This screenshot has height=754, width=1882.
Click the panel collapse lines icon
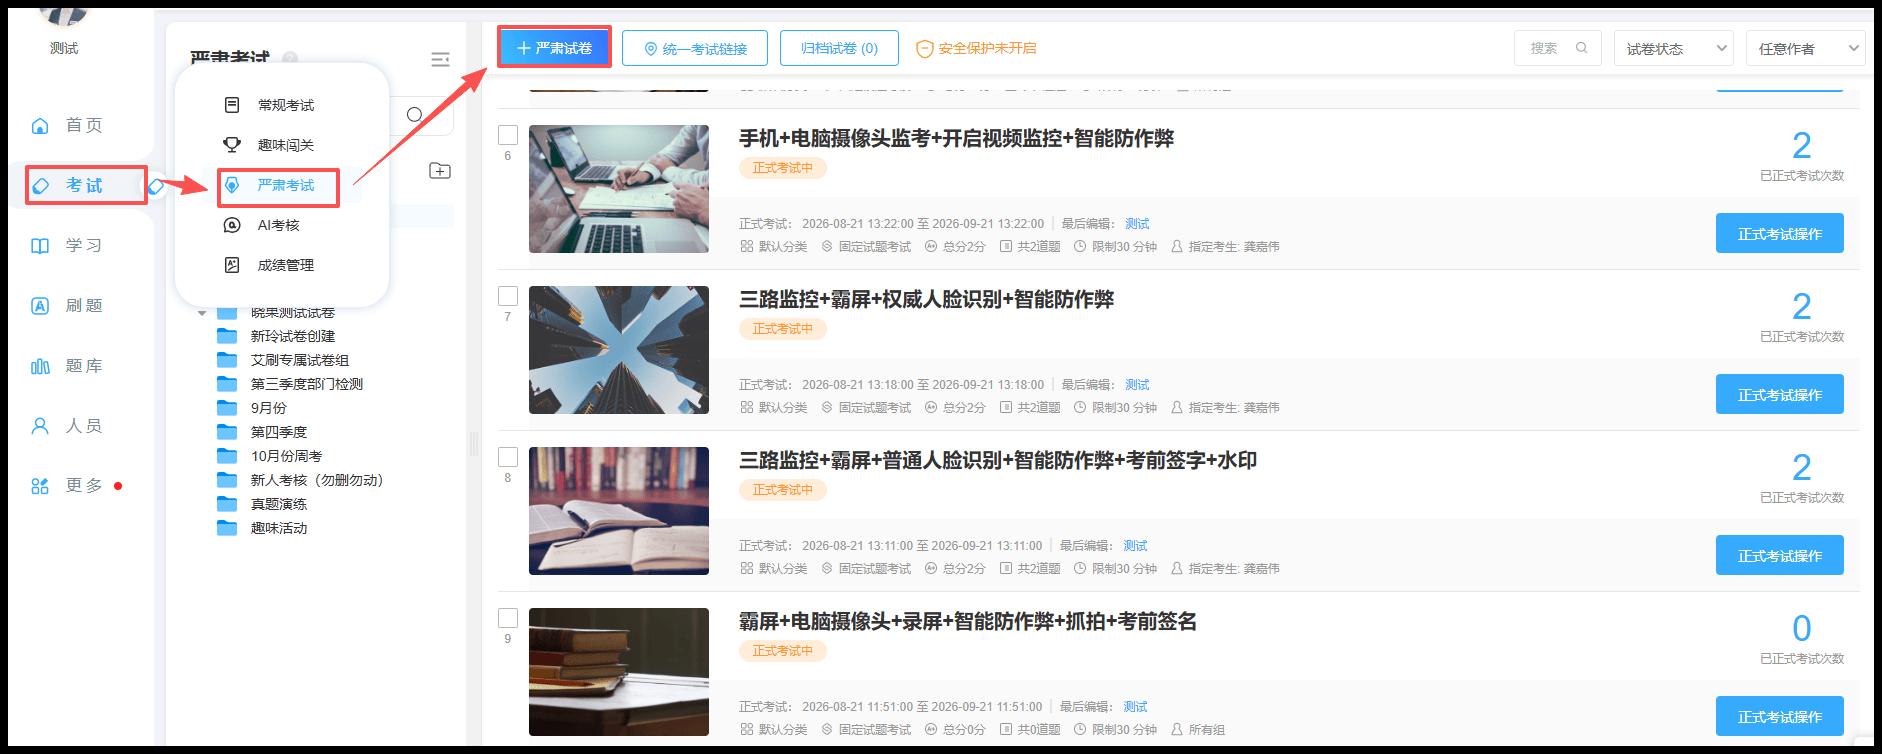click(440, 60)
